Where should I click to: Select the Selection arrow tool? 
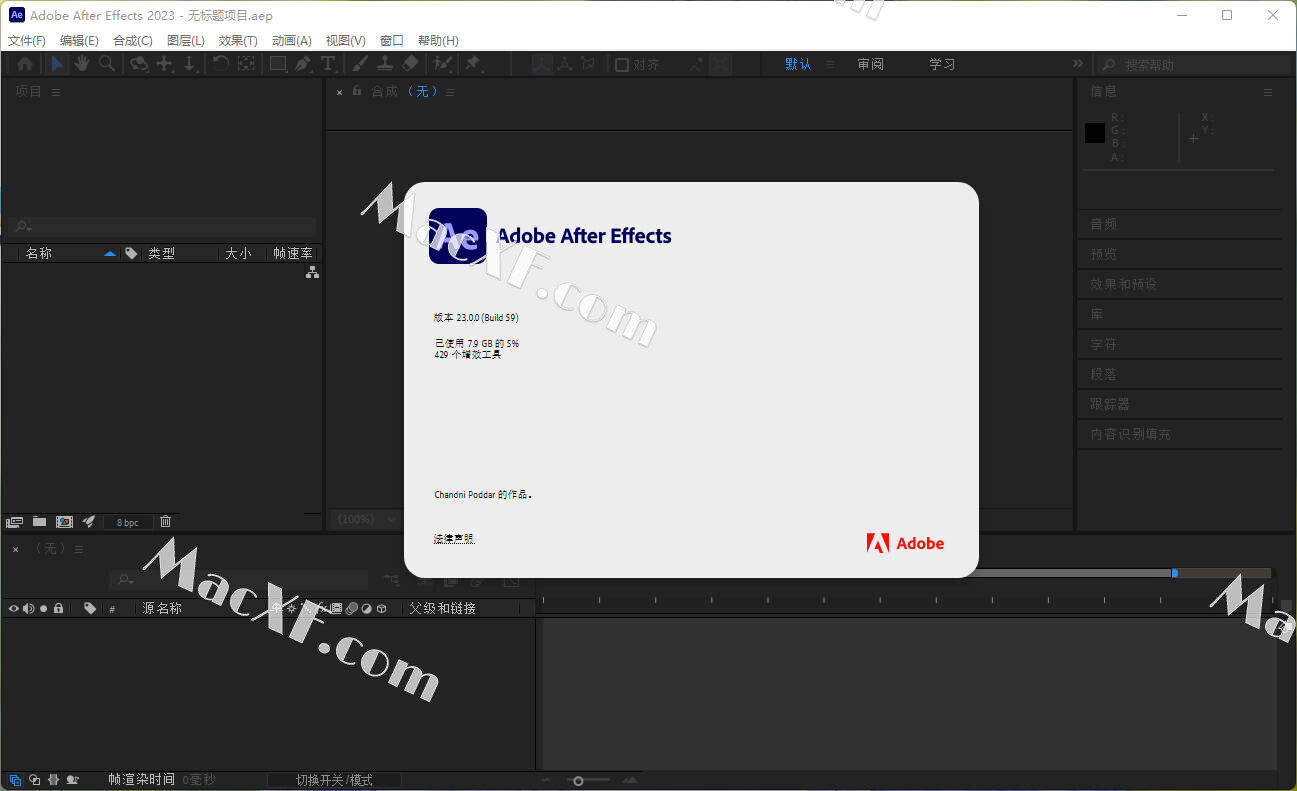pos(57,64)
